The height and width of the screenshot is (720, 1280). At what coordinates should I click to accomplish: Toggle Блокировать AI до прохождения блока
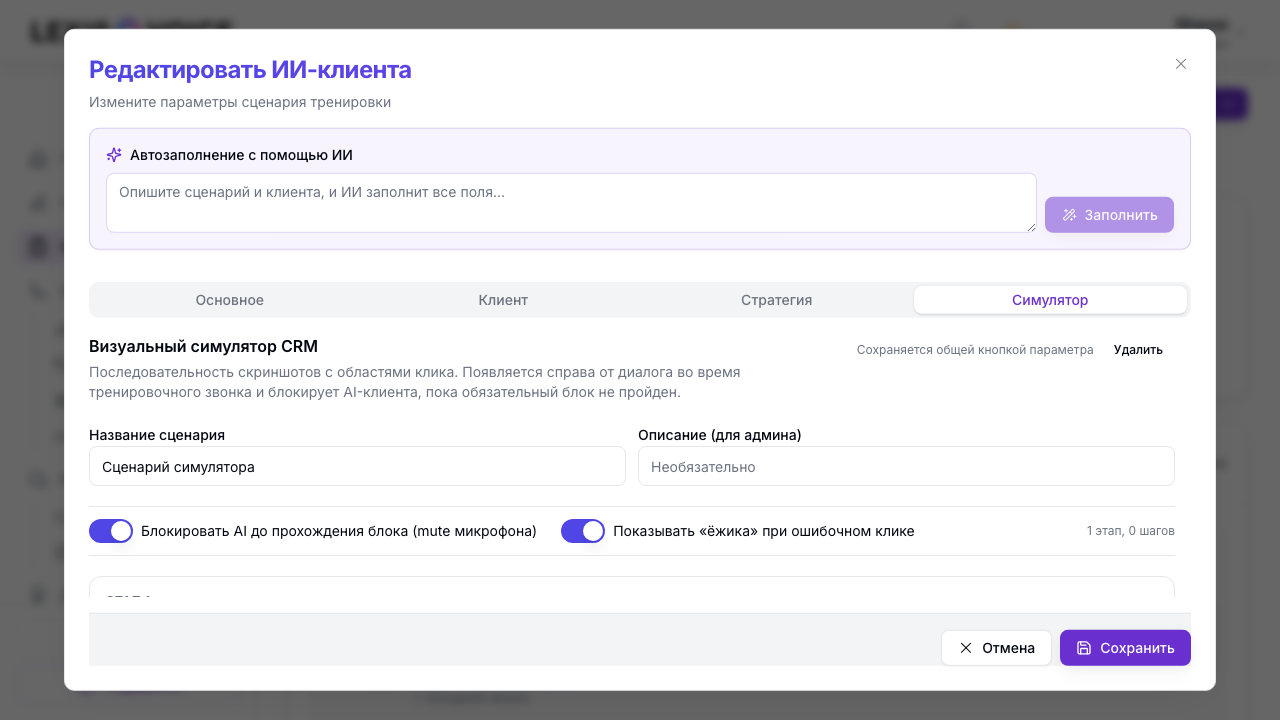click(x=111, y=531)
